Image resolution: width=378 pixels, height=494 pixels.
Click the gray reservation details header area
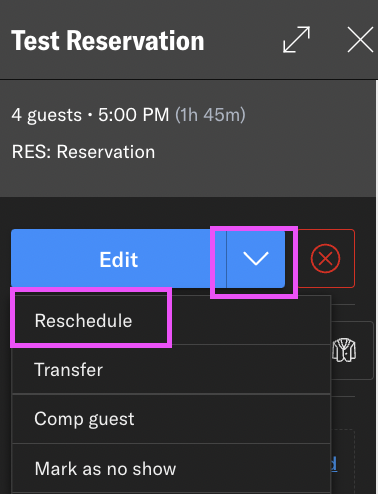[x=188, y=138]
